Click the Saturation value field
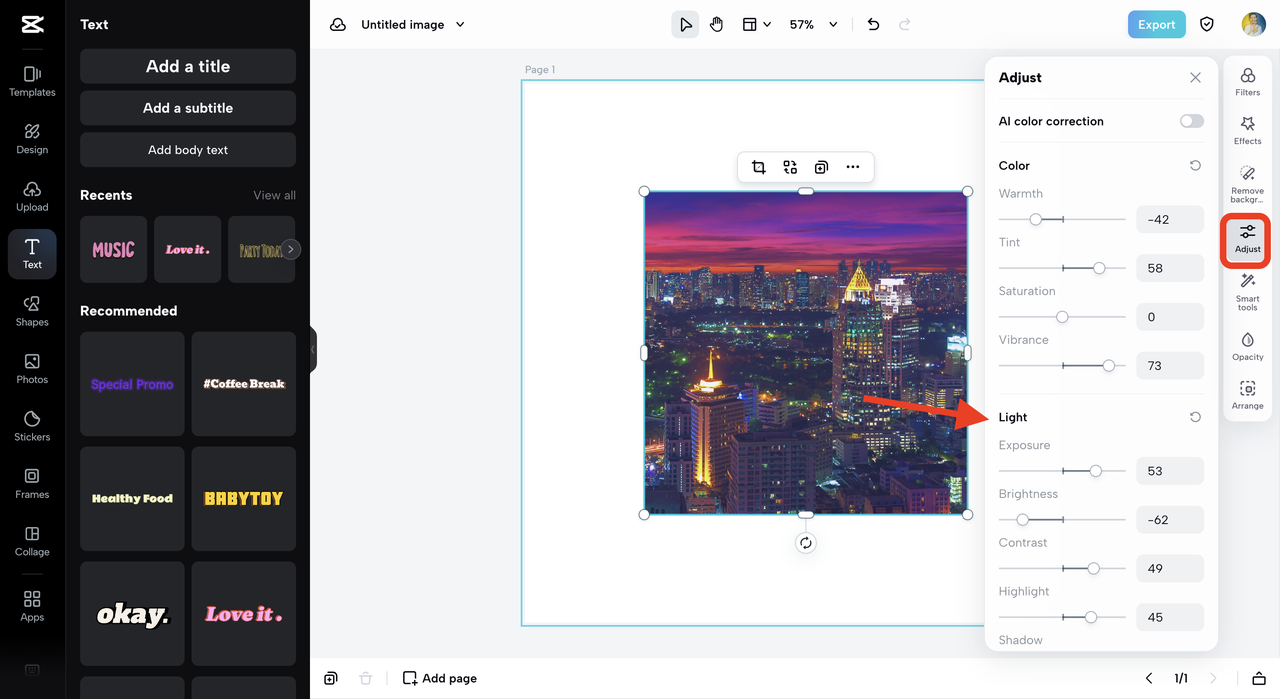This screenshot has width=1280, height=699. pos(1170,317)
